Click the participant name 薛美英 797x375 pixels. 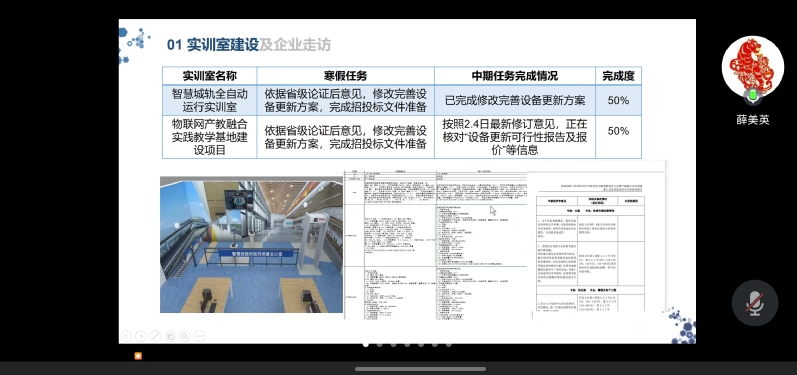[753, 120]
